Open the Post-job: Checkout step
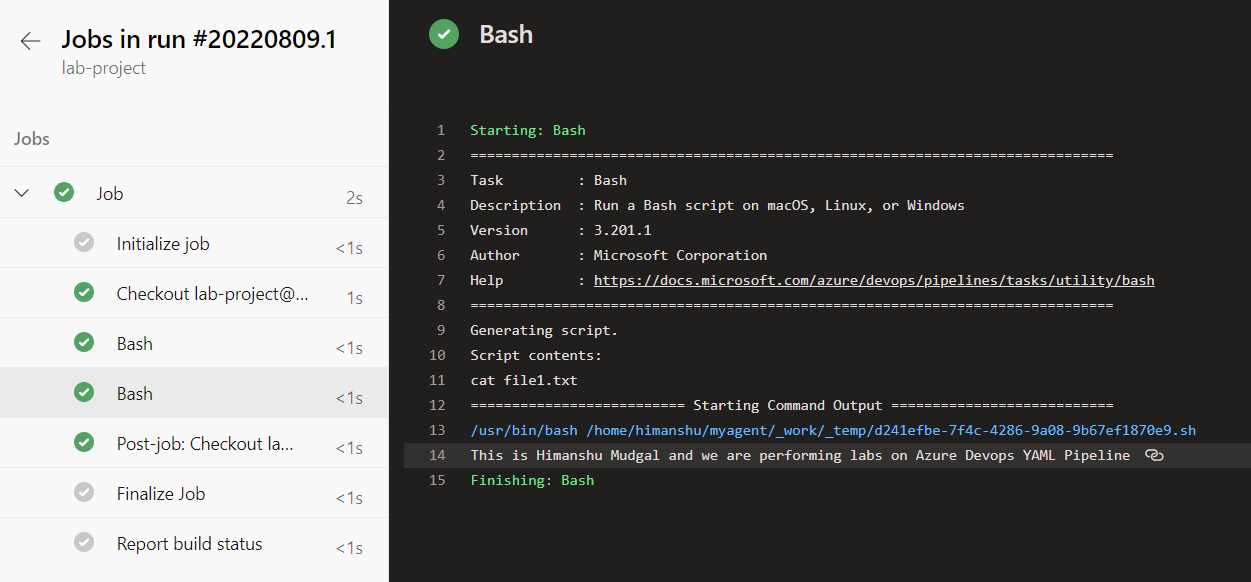The height and width of the screenshot is (582, 1251). [x=194, y=443]
